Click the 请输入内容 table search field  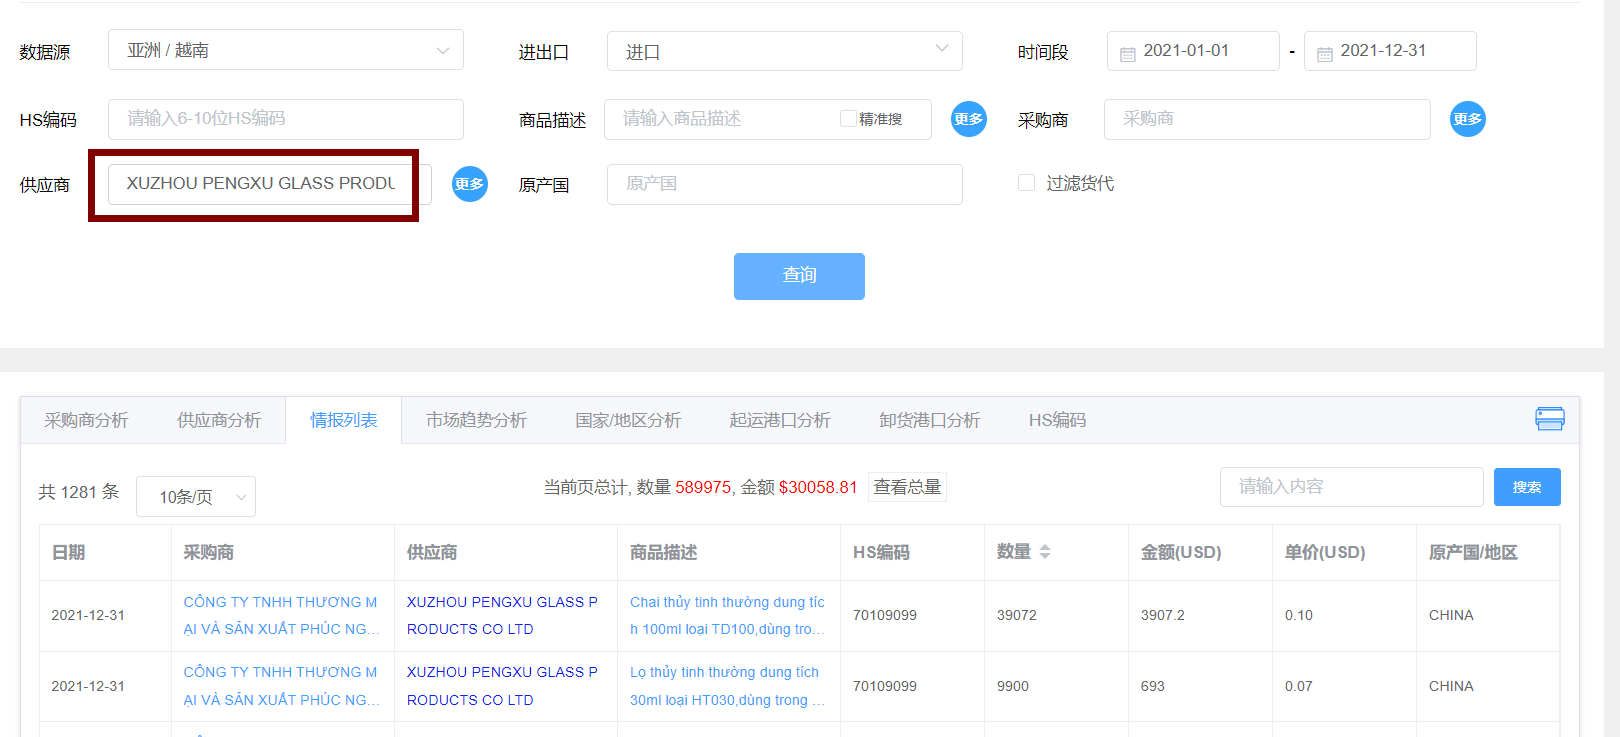pos(1352,487)
